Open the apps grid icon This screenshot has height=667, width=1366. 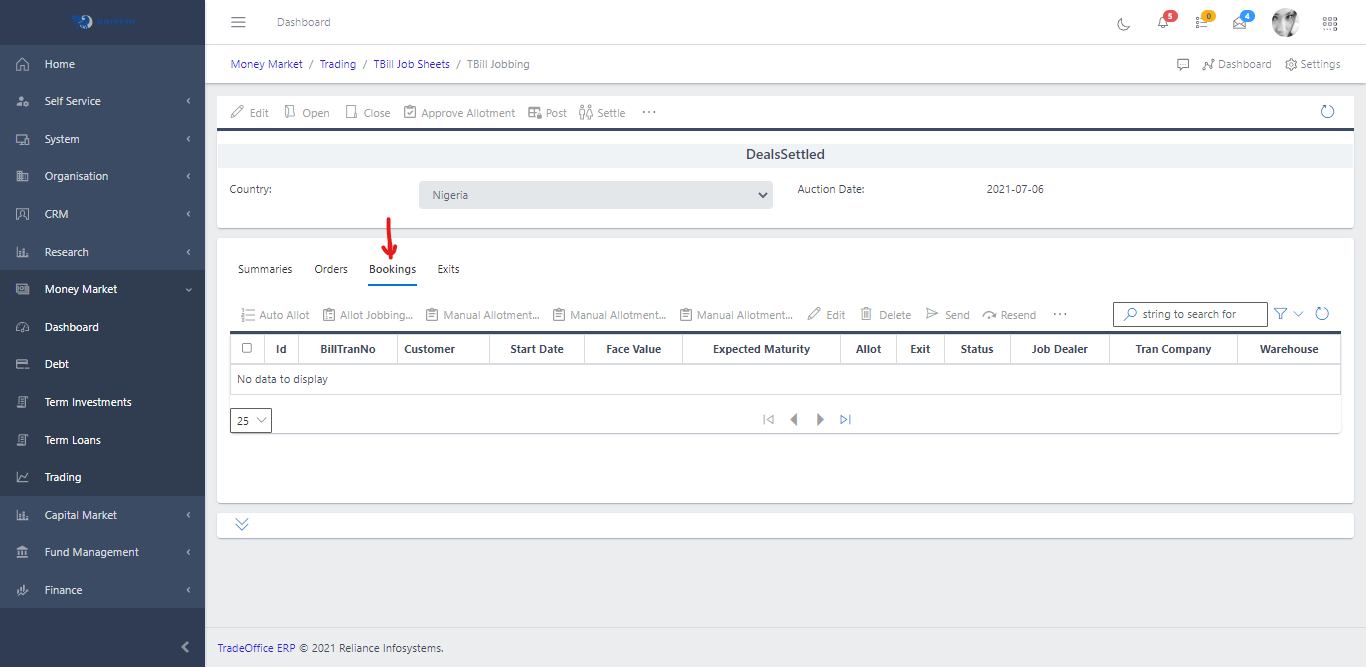[1330, 23]
